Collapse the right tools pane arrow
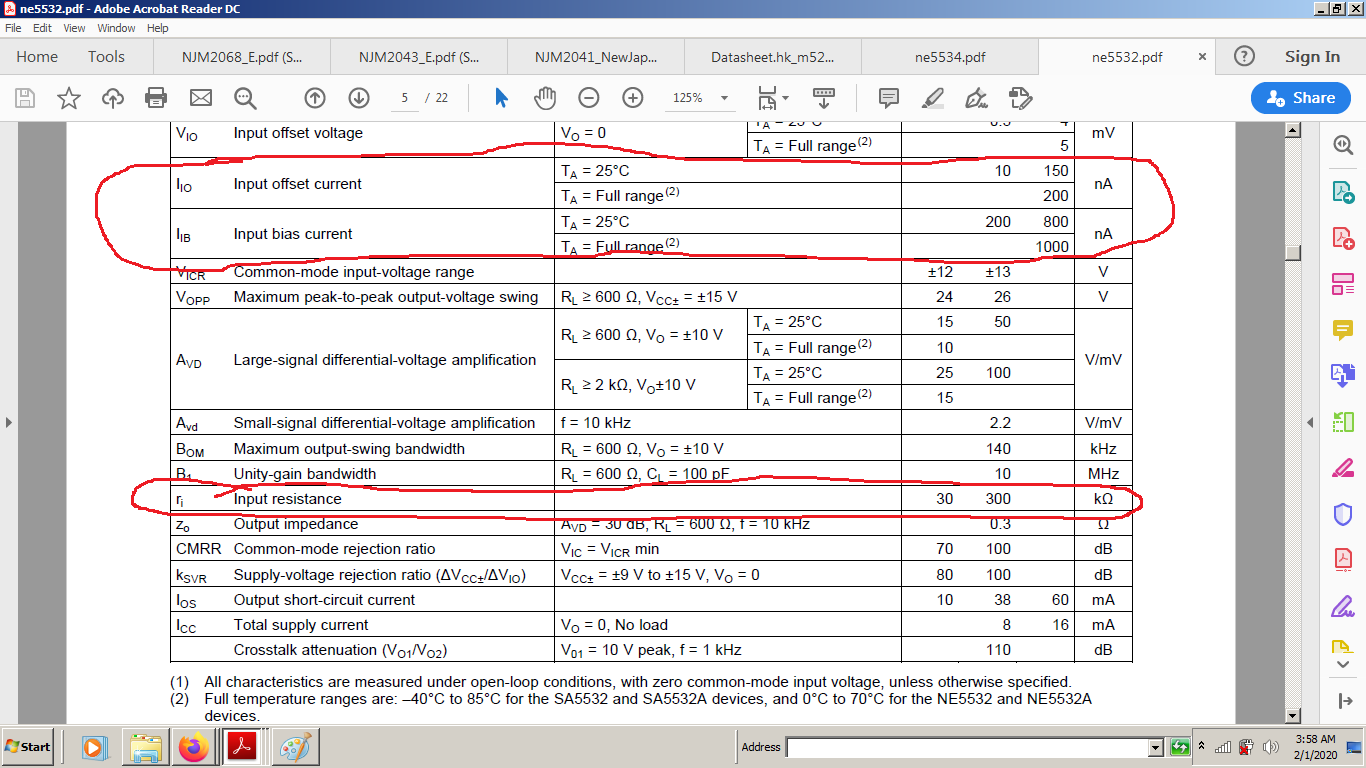 1312,423
